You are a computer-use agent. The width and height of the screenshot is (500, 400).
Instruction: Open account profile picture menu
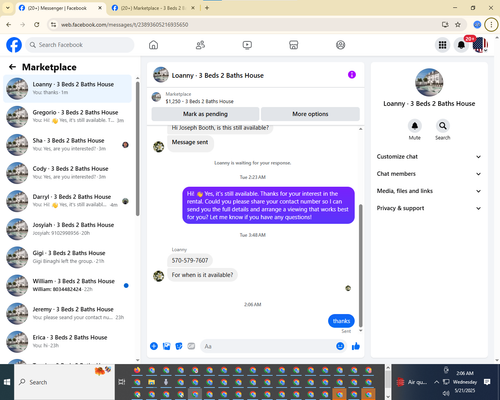[x=480, y=45]
